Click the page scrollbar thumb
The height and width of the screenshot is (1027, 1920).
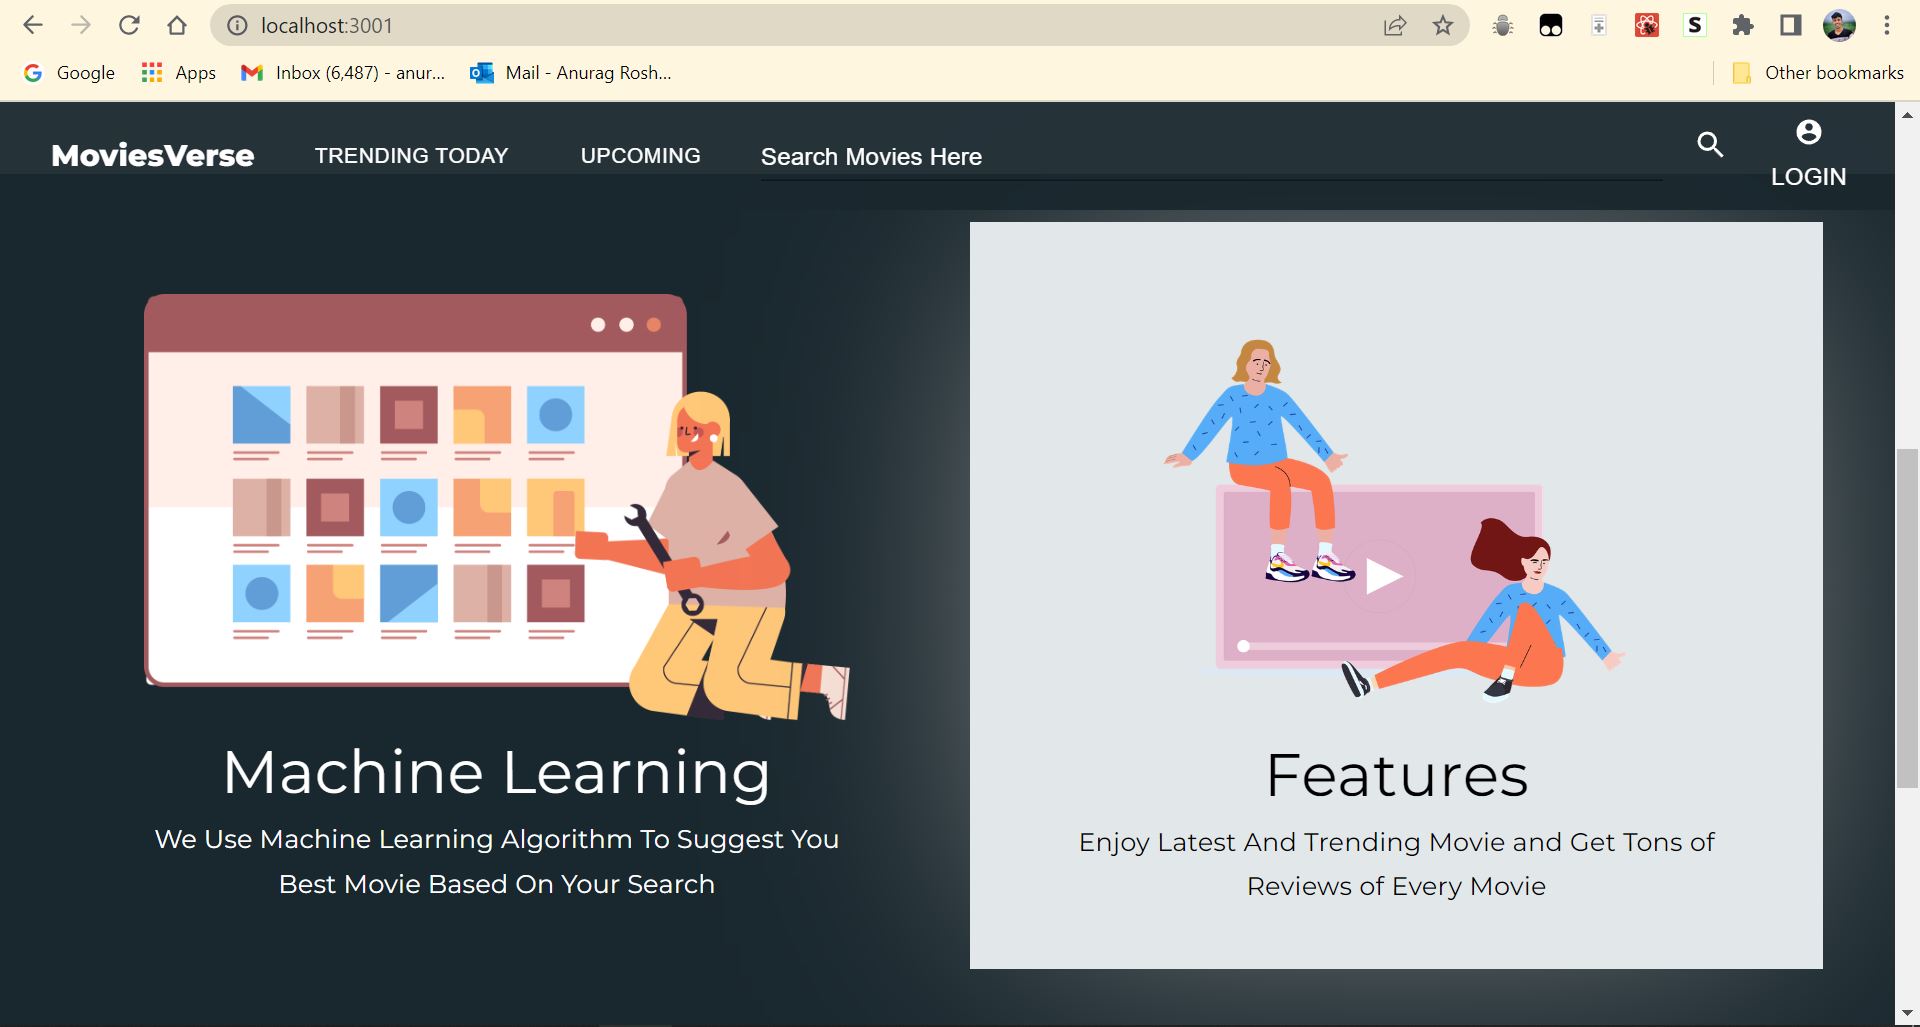pos(1907,618)
